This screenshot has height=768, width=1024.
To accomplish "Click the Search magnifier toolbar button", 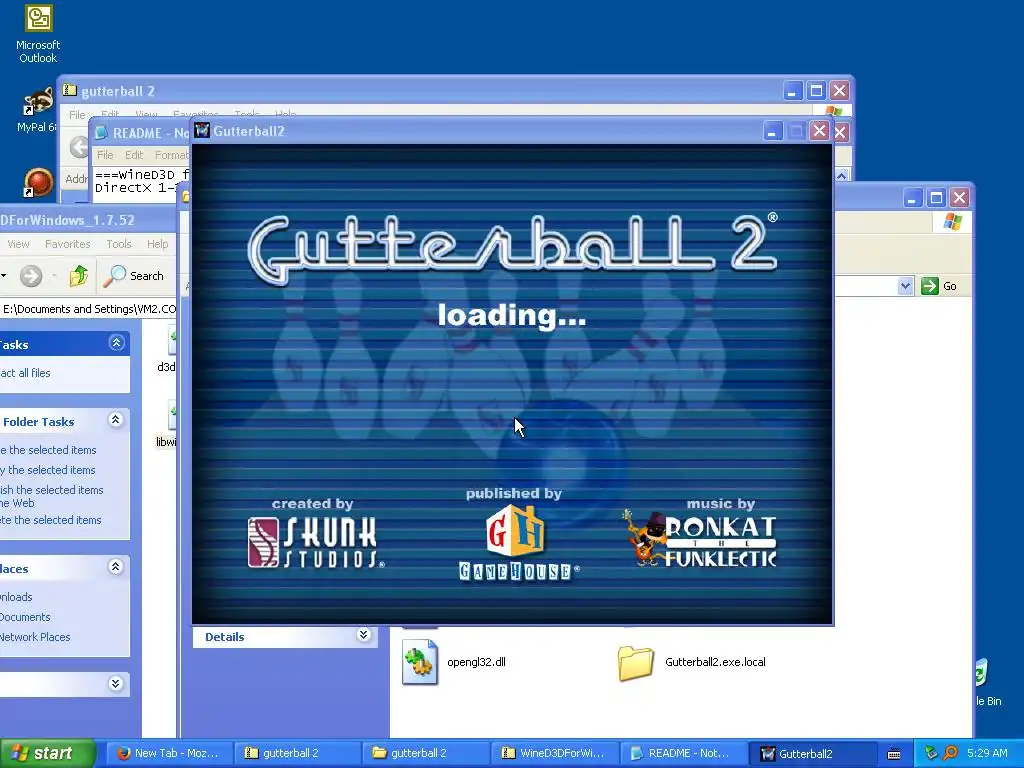I will tap(134, 276).
